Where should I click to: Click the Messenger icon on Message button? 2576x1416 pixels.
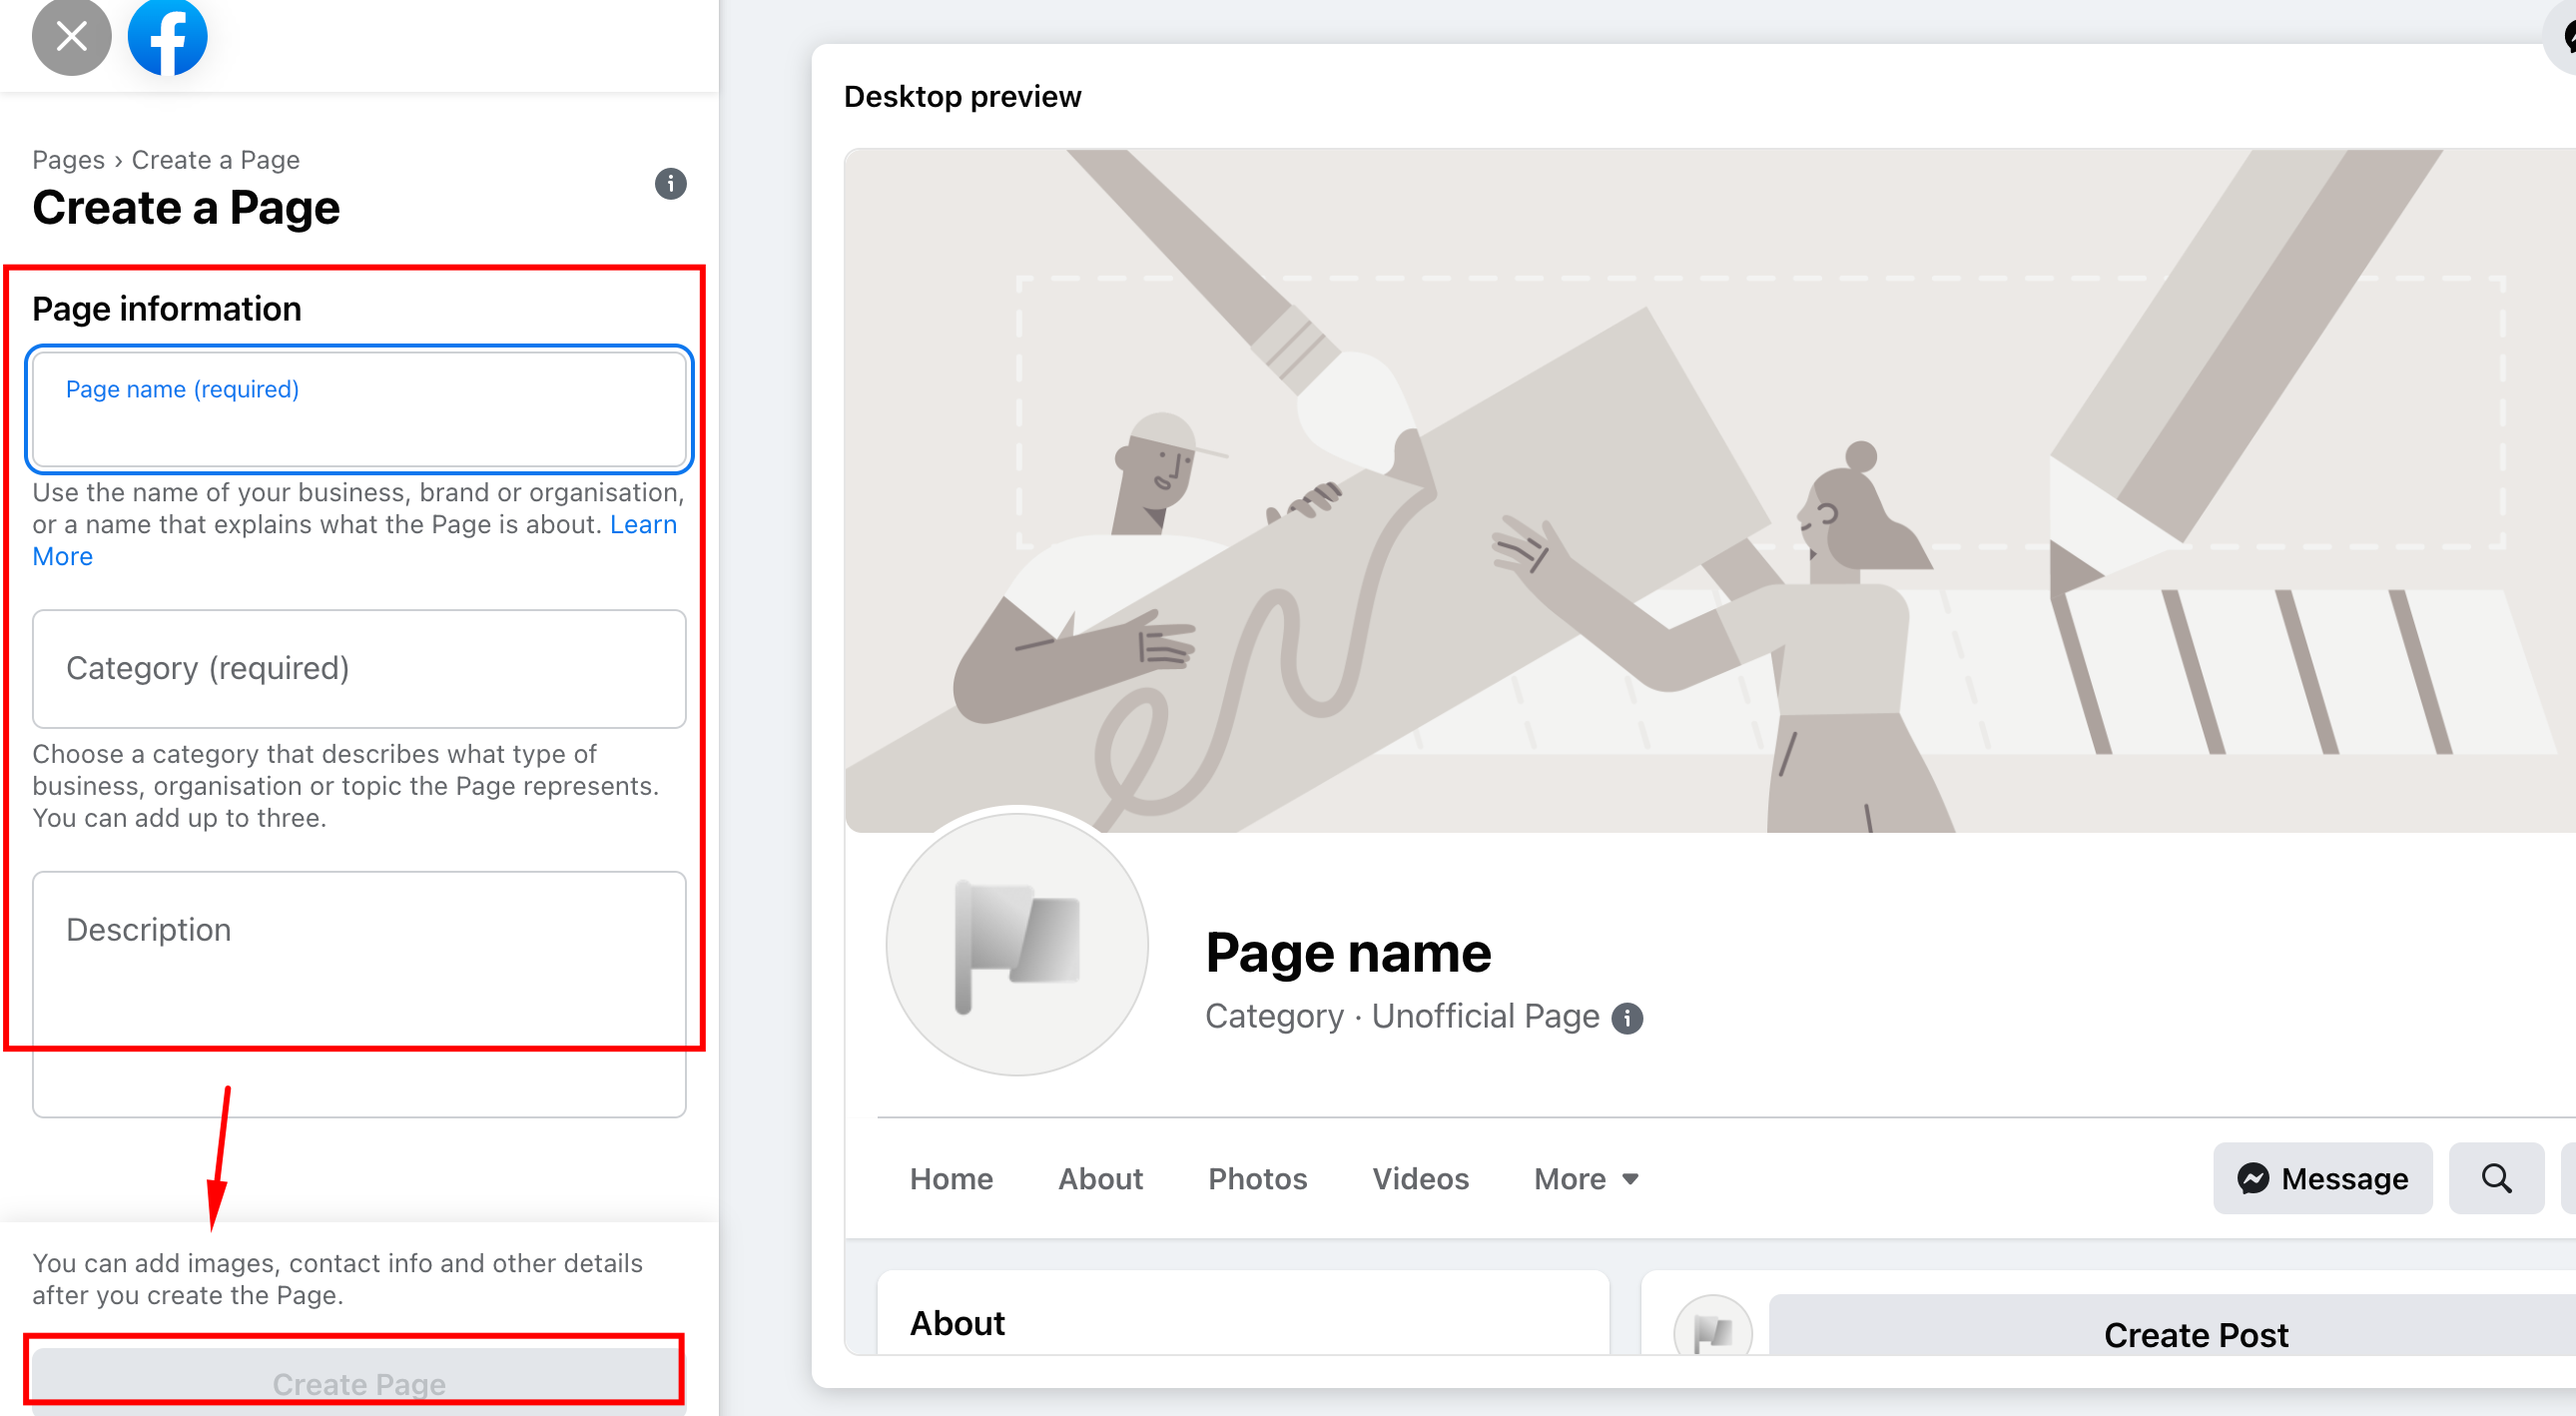(x=2253, y=1179)
